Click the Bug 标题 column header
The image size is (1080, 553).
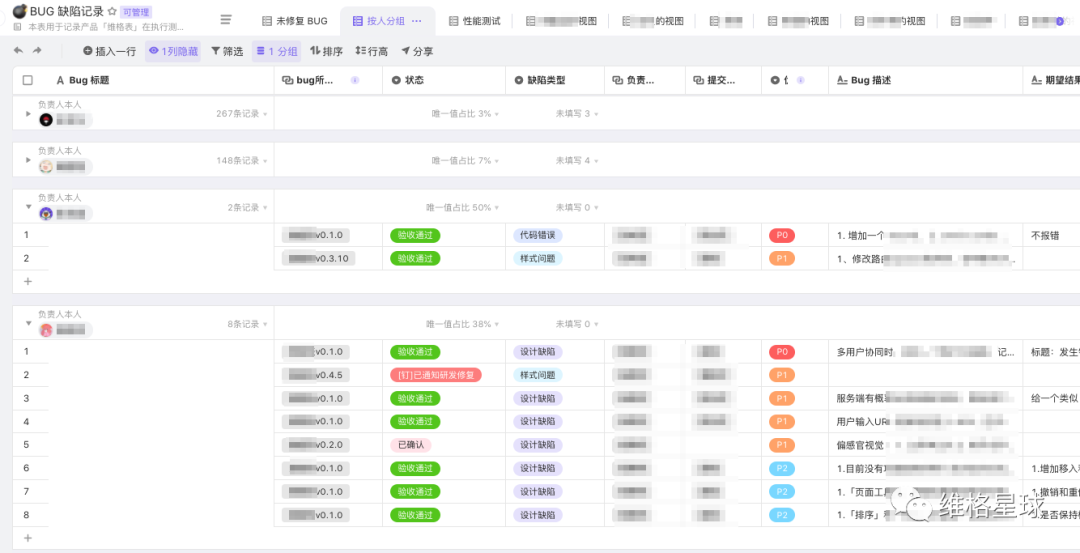tap(143, 80)
